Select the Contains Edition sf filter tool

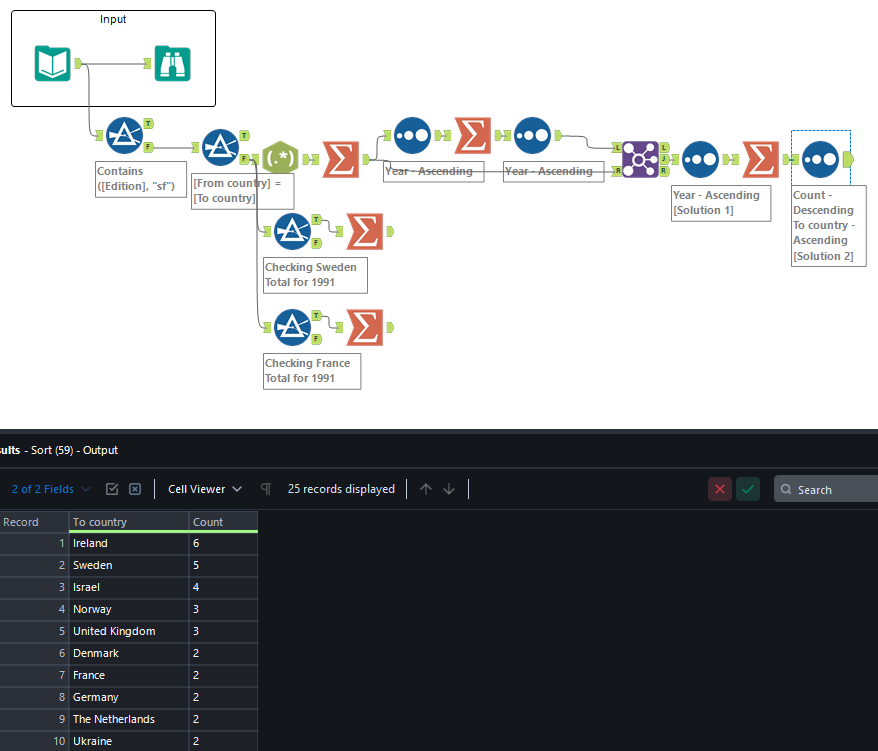pos(124,135)
